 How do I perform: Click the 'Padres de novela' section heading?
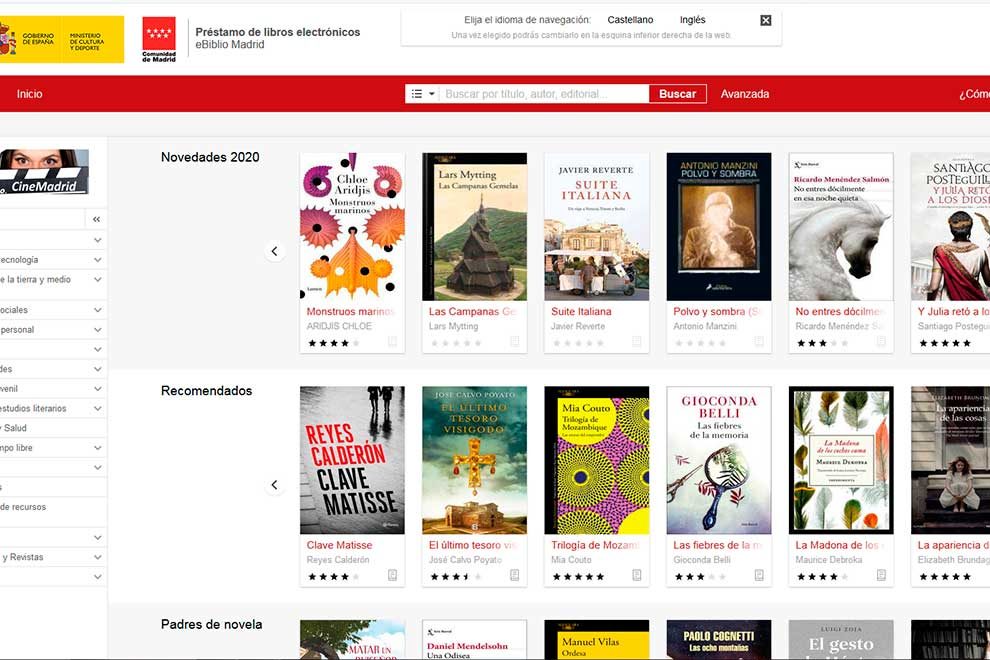(212, 625)
